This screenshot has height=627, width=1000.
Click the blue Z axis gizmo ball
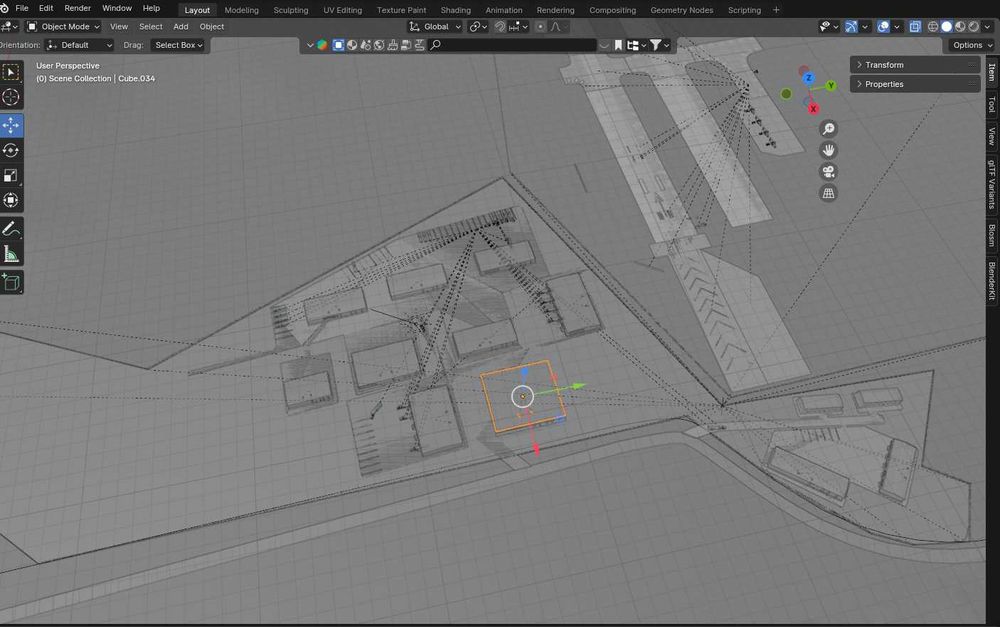(809, 78)
